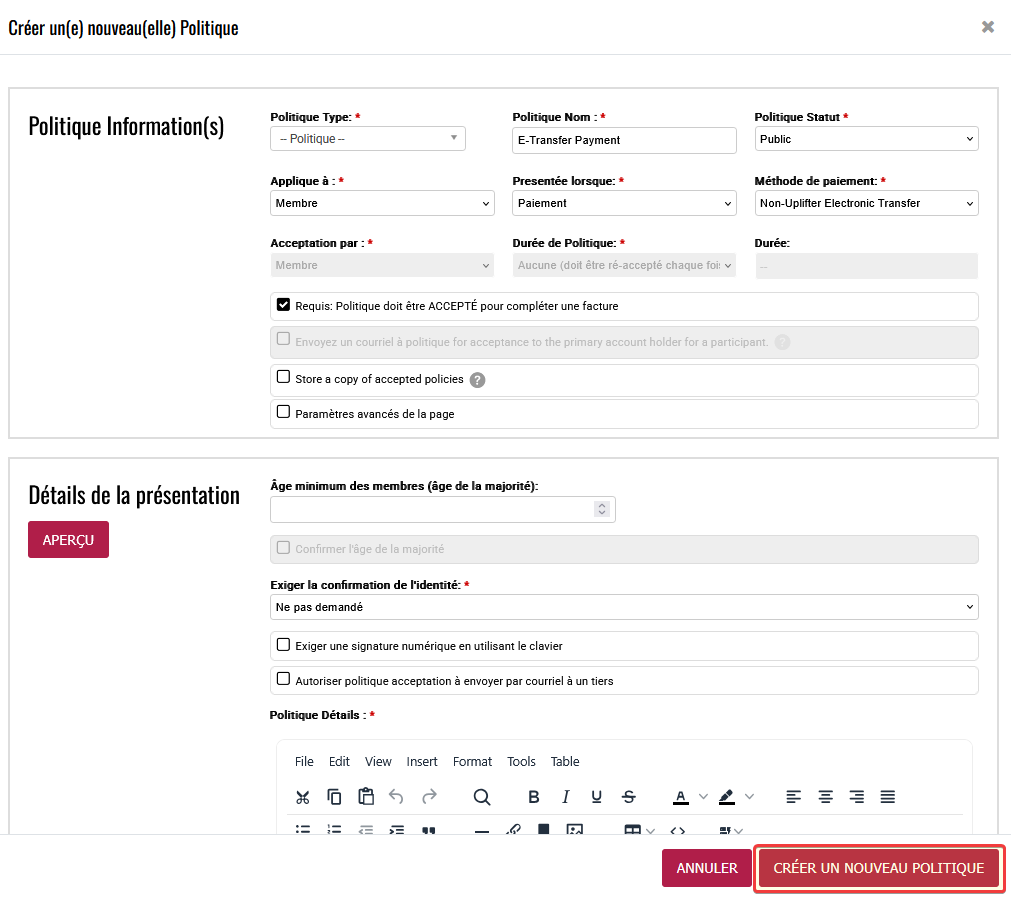The image size is (1011, 898).
Task: Expand the Méthode de paiement dropdown
Action: pyautogui.click(x=866, y=203)
